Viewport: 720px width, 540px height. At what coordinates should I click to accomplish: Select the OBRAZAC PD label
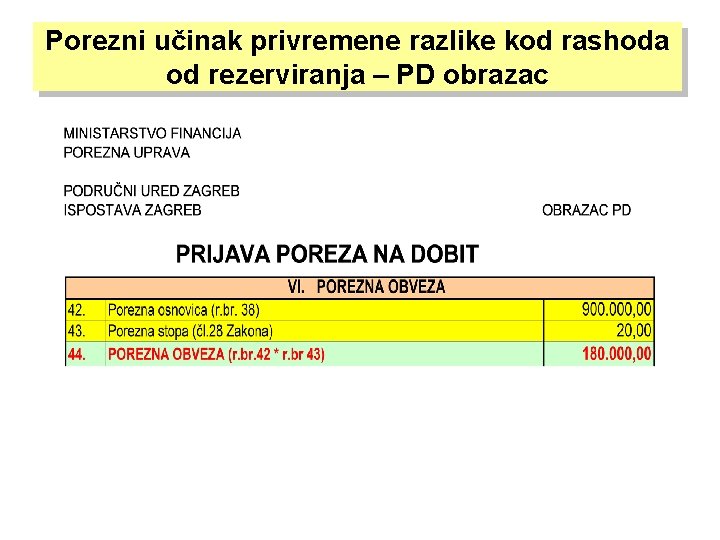[586, 210]
